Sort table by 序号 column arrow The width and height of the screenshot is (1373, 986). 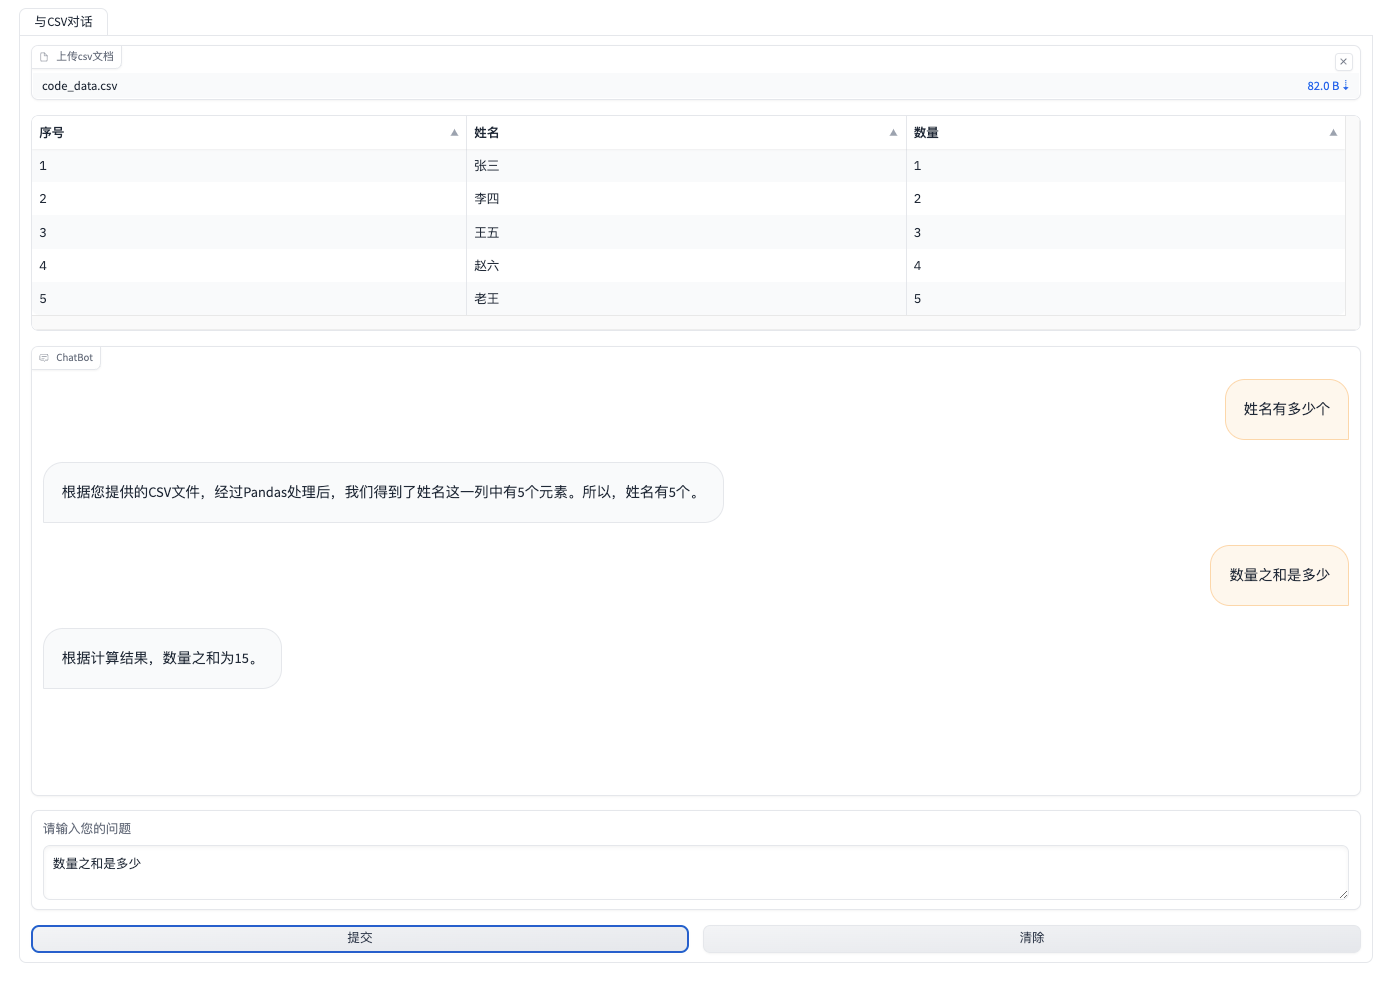tap(454, 133)
